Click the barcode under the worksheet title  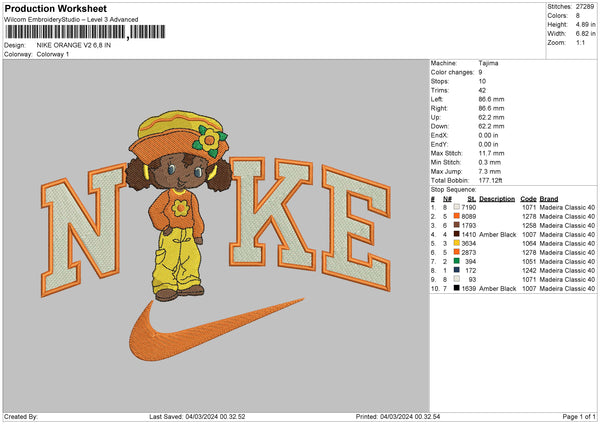tap(85, 32)
